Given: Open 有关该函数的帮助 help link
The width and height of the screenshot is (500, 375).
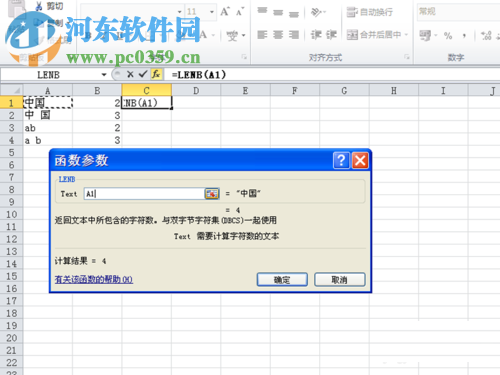Looking at the screenshot, I should [x=94, y=279].
